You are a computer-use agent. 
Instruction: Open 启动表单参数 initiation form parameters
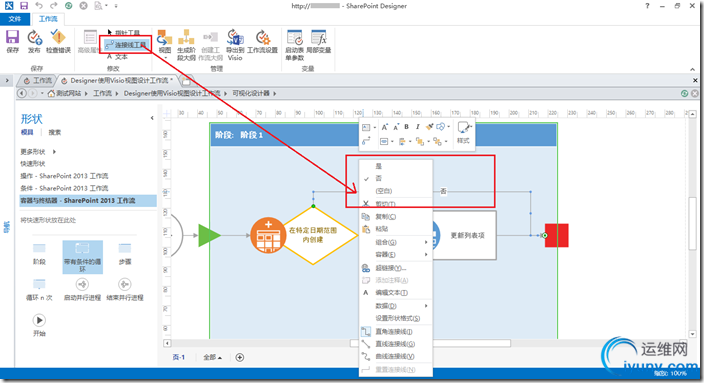tap(295, 45)
